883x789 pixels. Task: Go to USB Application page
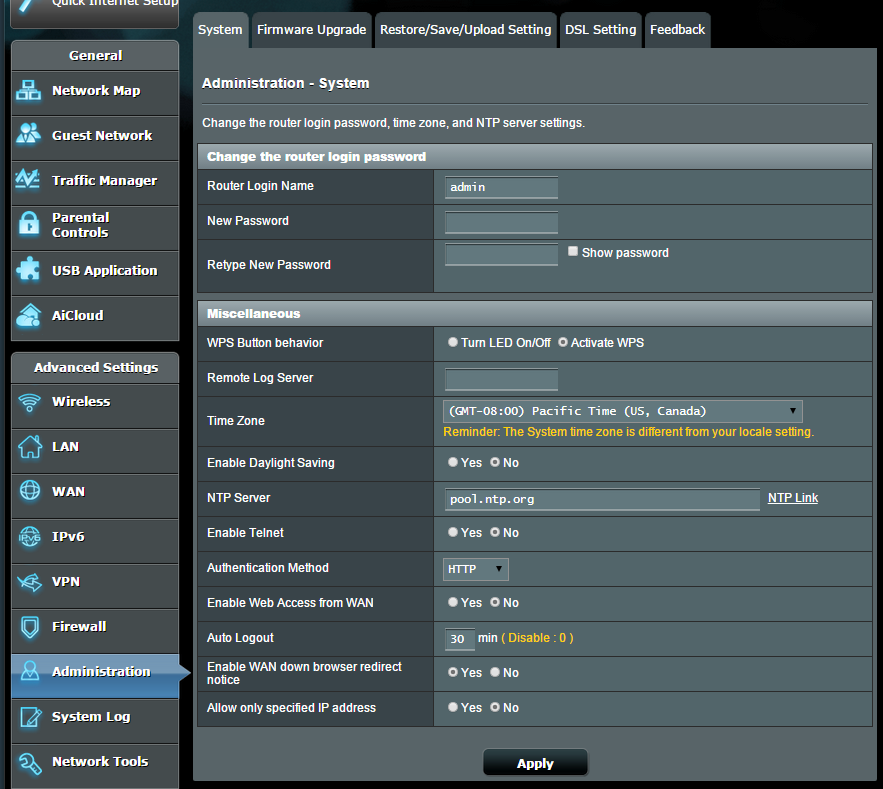click(x=95, y=274)
